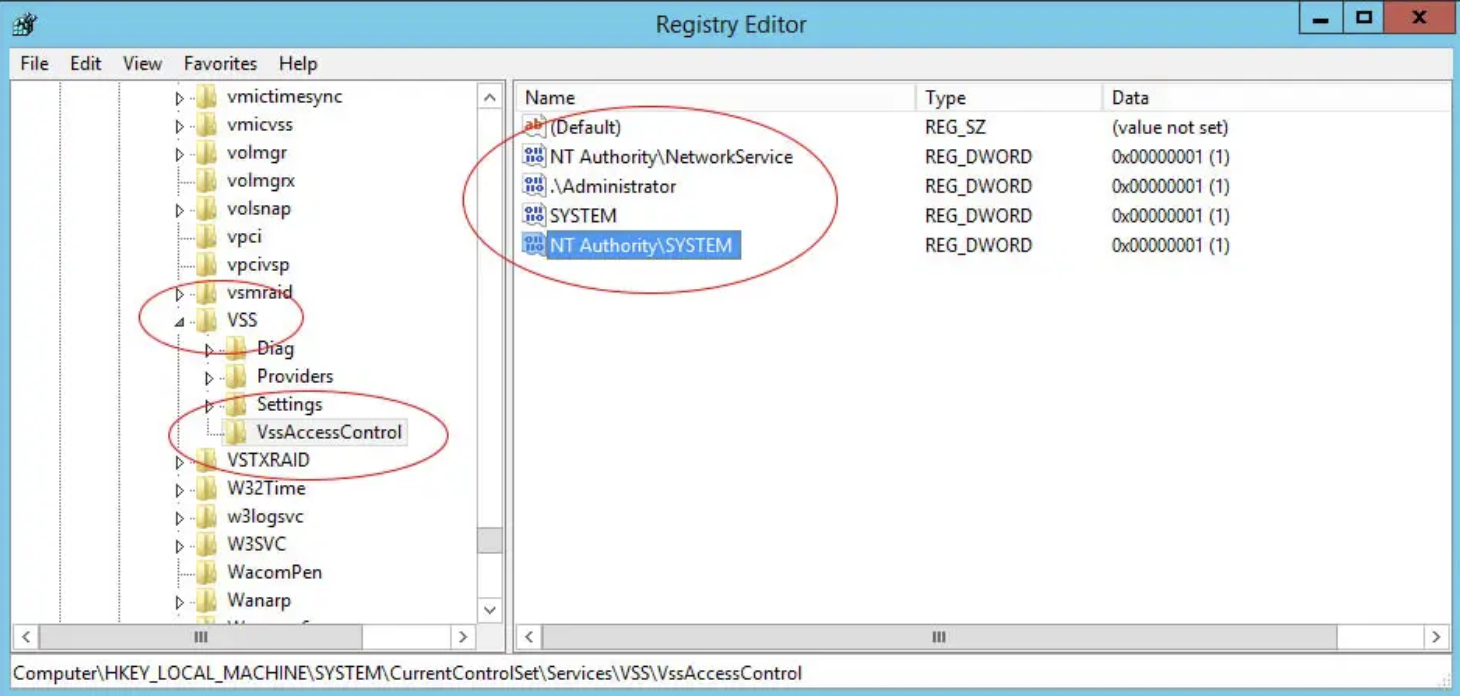Expand the vmicvss key

pyautogui.click(x=180, y=126)
